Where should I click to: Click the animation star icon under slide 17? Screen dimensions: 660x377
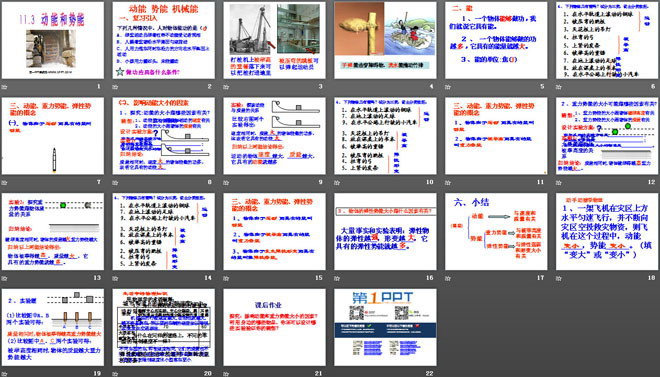click(x=448, y=278)
